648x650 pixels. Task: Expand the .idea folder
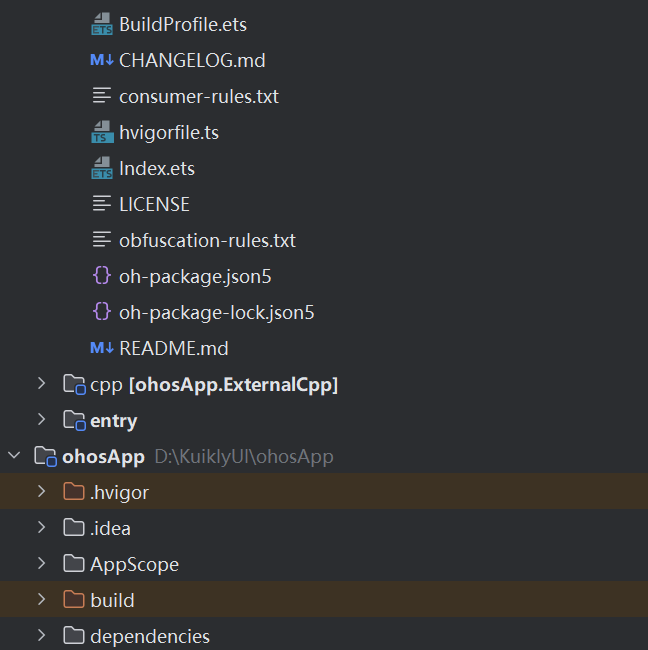click(41, 528)
